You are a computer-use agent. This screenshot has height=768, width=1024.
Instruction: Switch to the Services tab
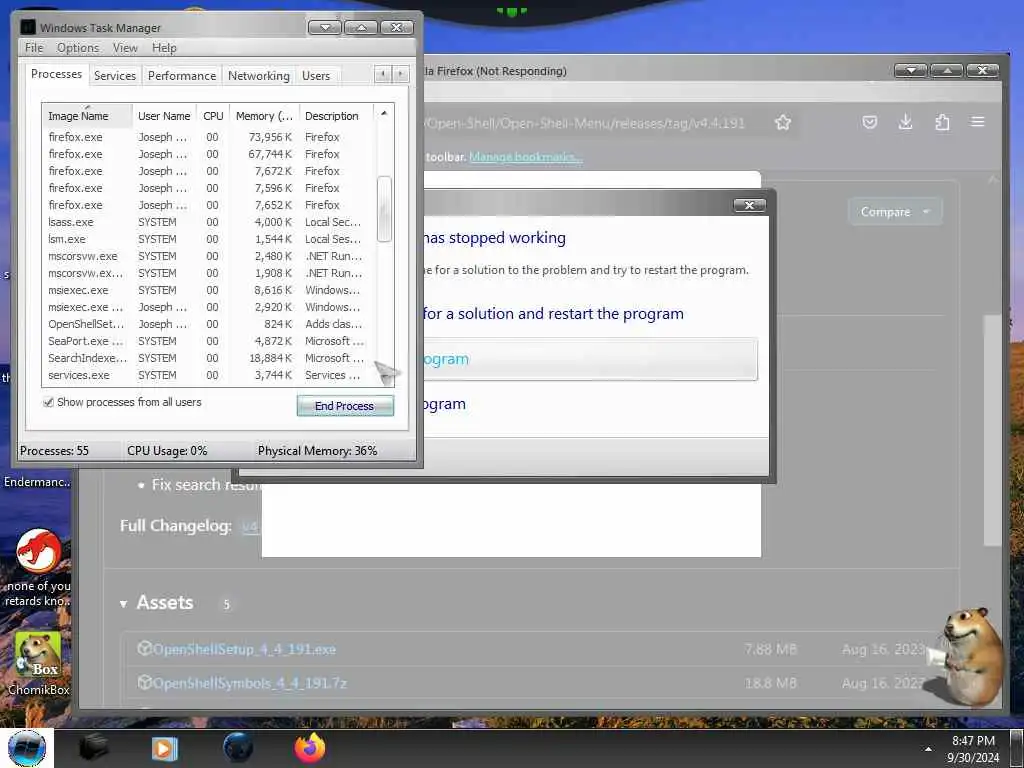click(x=115, y=76)
